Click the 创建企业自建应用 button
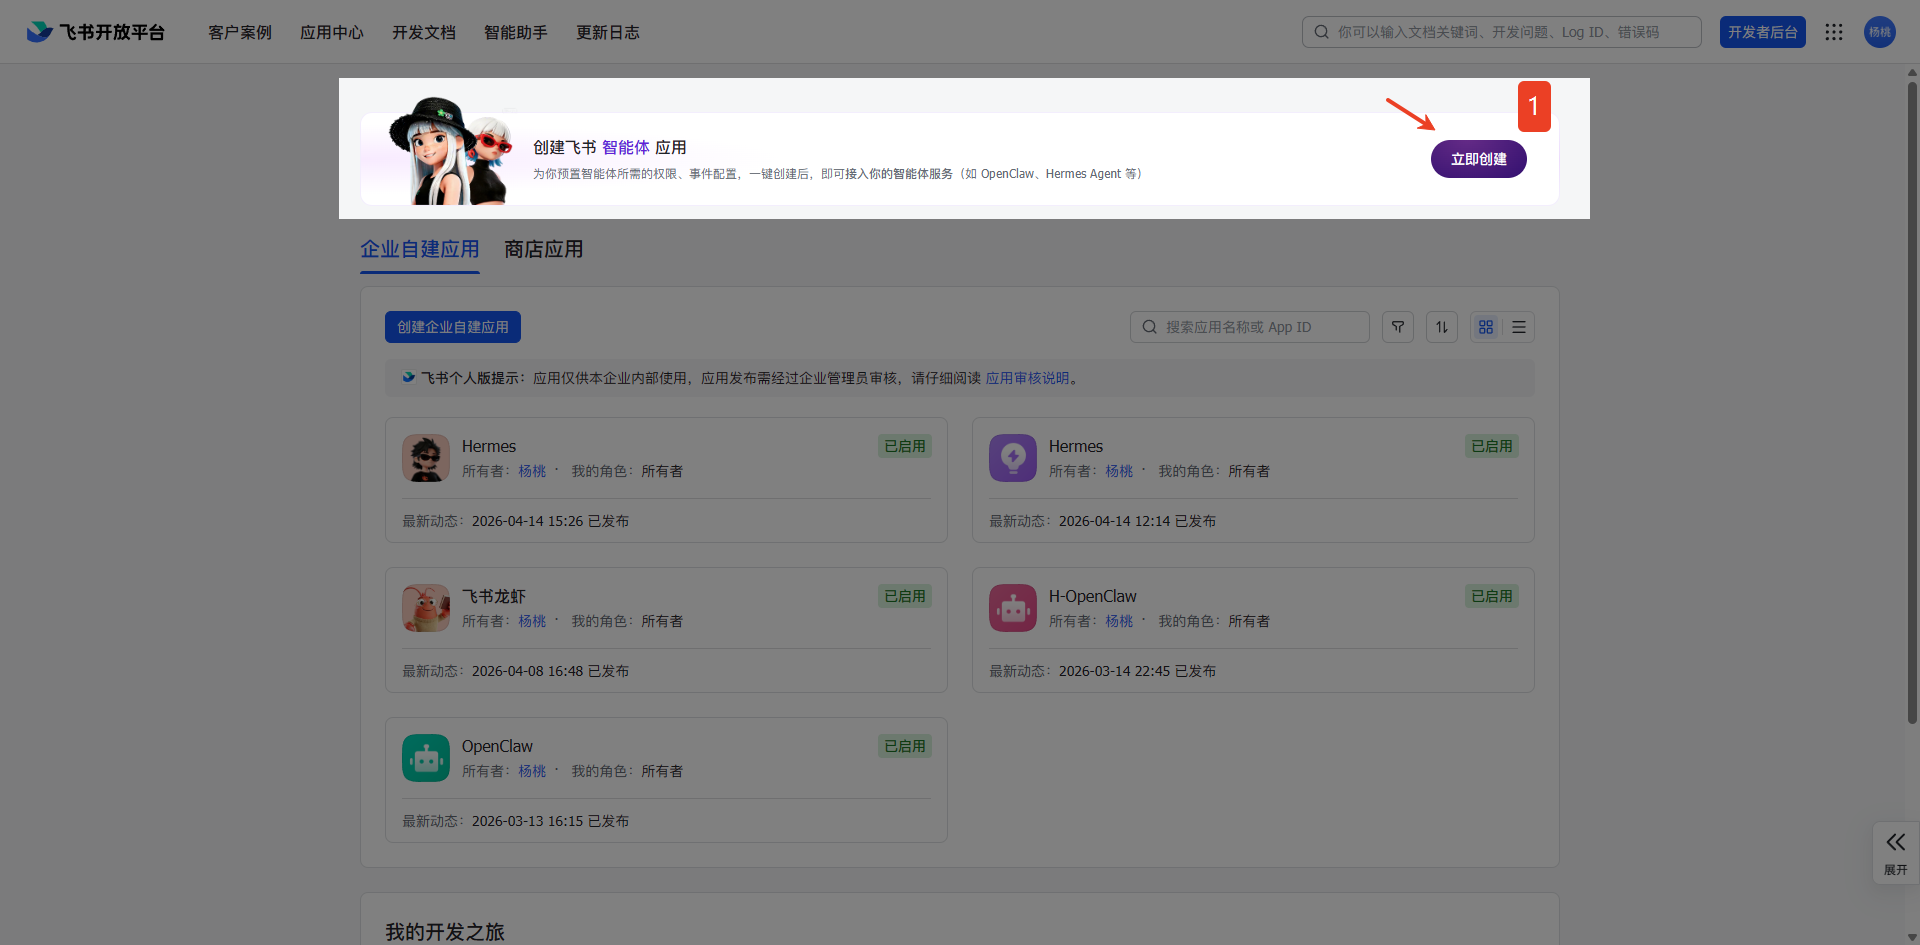 click(453, 327)
